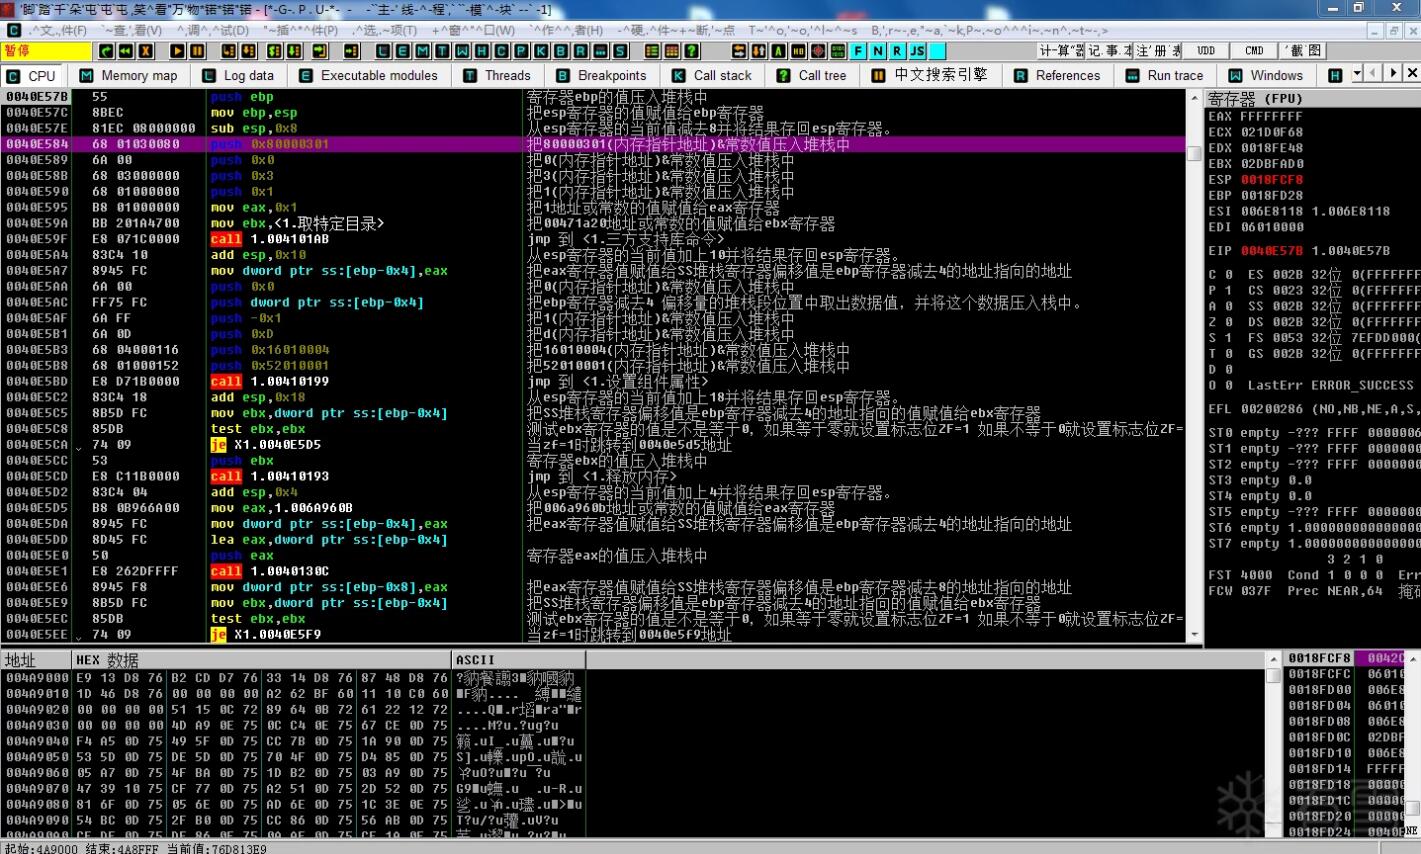This screenshot has height=854, width=1421.
Task: Click the E (modules) toolbar icon
Action: tap(403, 51)
